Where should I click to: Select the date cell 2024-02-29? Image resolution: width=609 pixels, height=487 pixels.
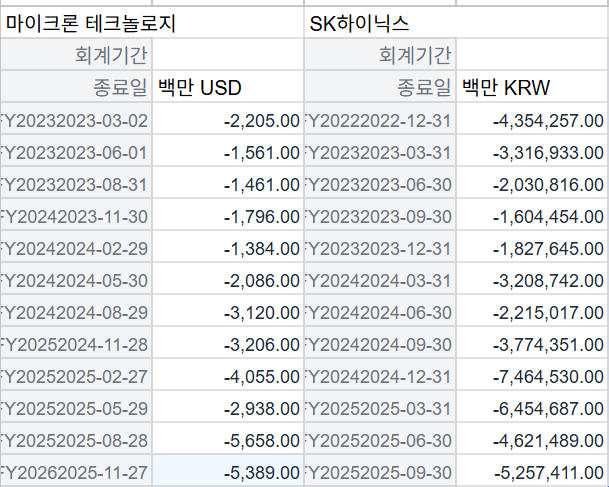click(76, 247)
